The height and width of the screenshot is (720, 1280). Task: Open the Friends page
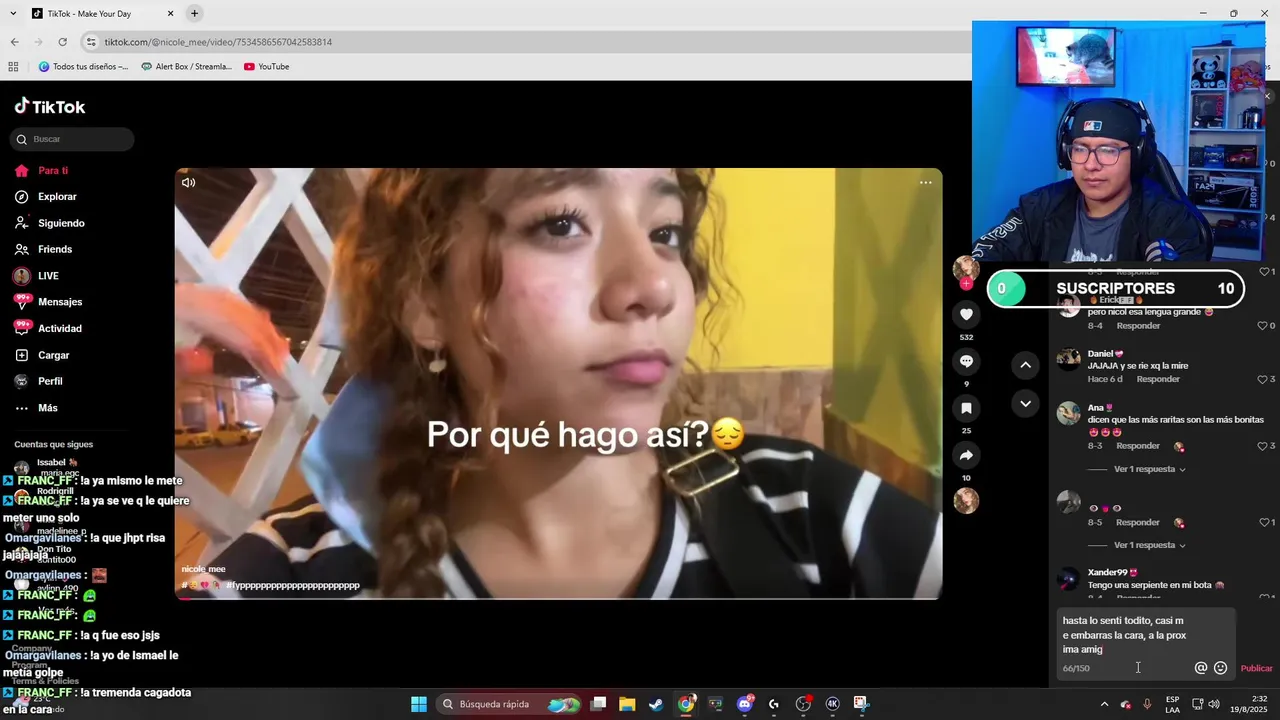click(x=55, y=249)
